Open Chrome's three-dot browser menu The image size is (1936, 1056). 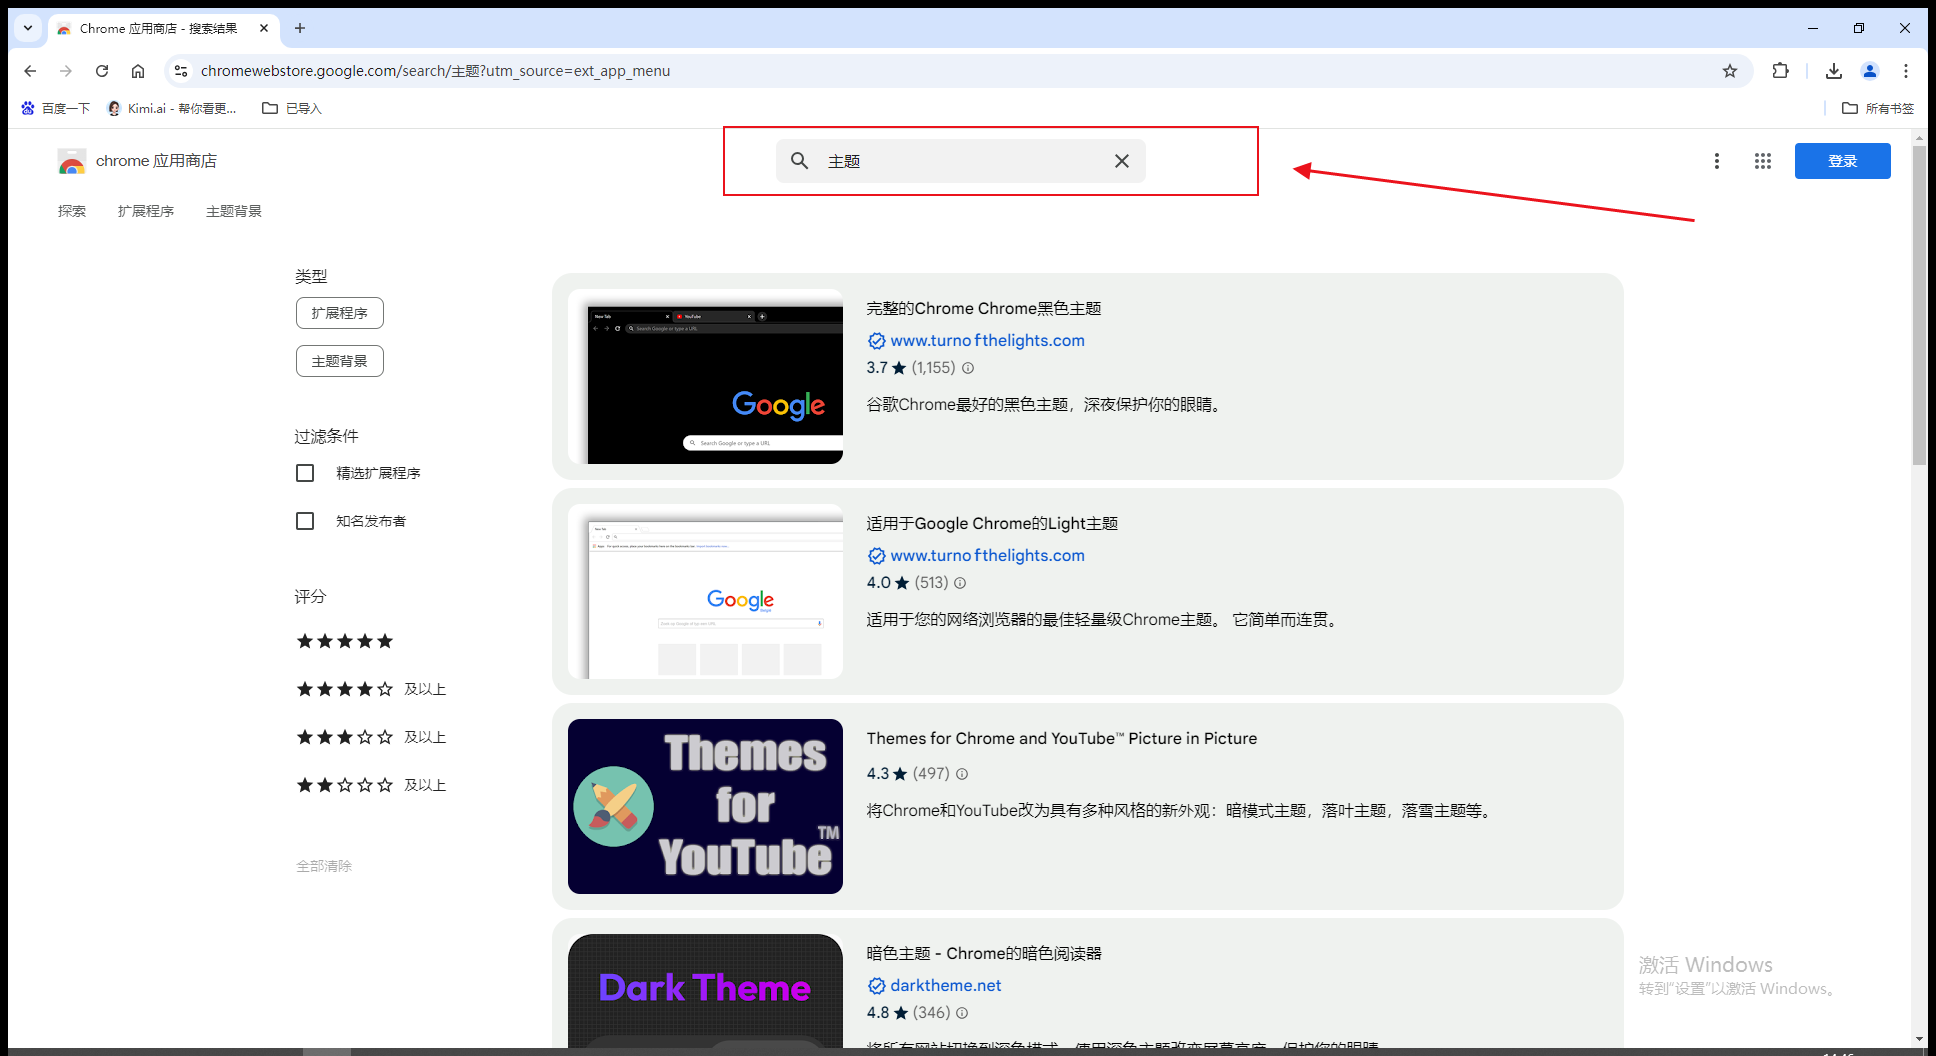(x=1906, y=71)
